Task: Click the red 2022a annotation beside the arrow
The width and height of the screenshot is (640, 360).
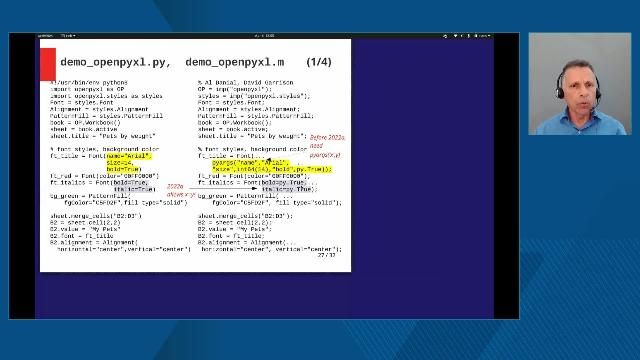Action: click(x=175, y=187)
